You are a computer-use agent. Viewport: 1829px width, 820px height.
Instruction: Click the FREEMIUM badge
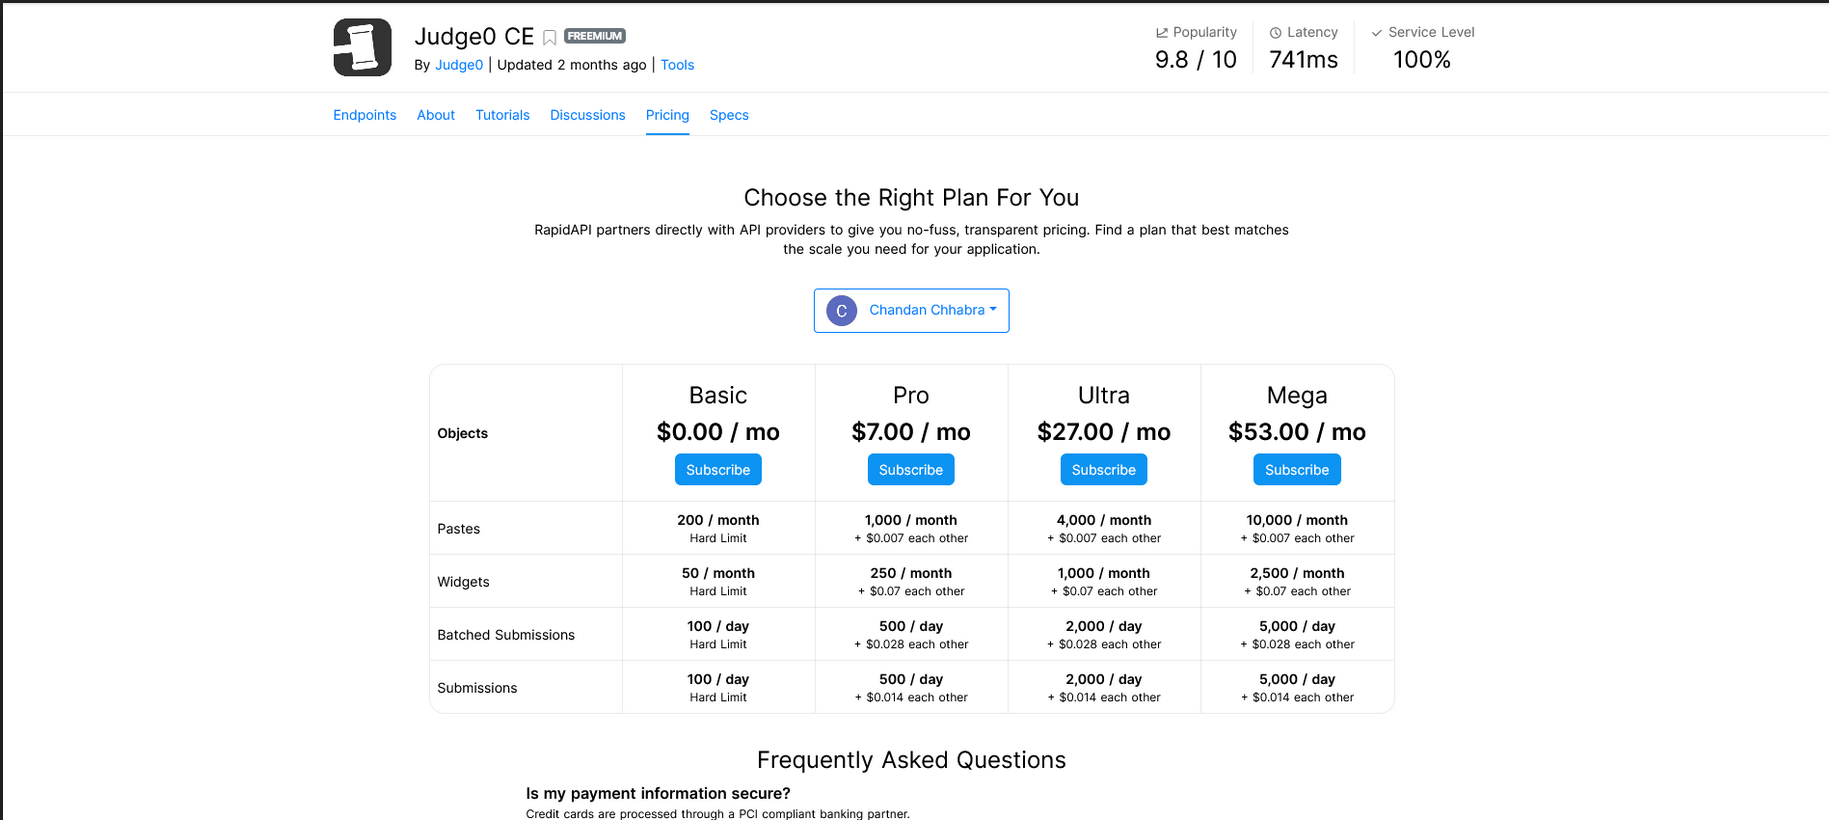(x=595, y=36)
